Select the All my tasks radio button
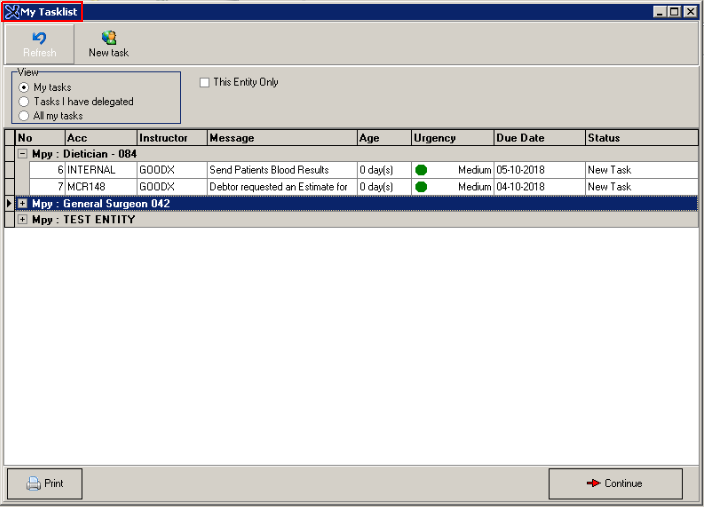The width and height of the screenshot is (704, 507). coord(24,116)
